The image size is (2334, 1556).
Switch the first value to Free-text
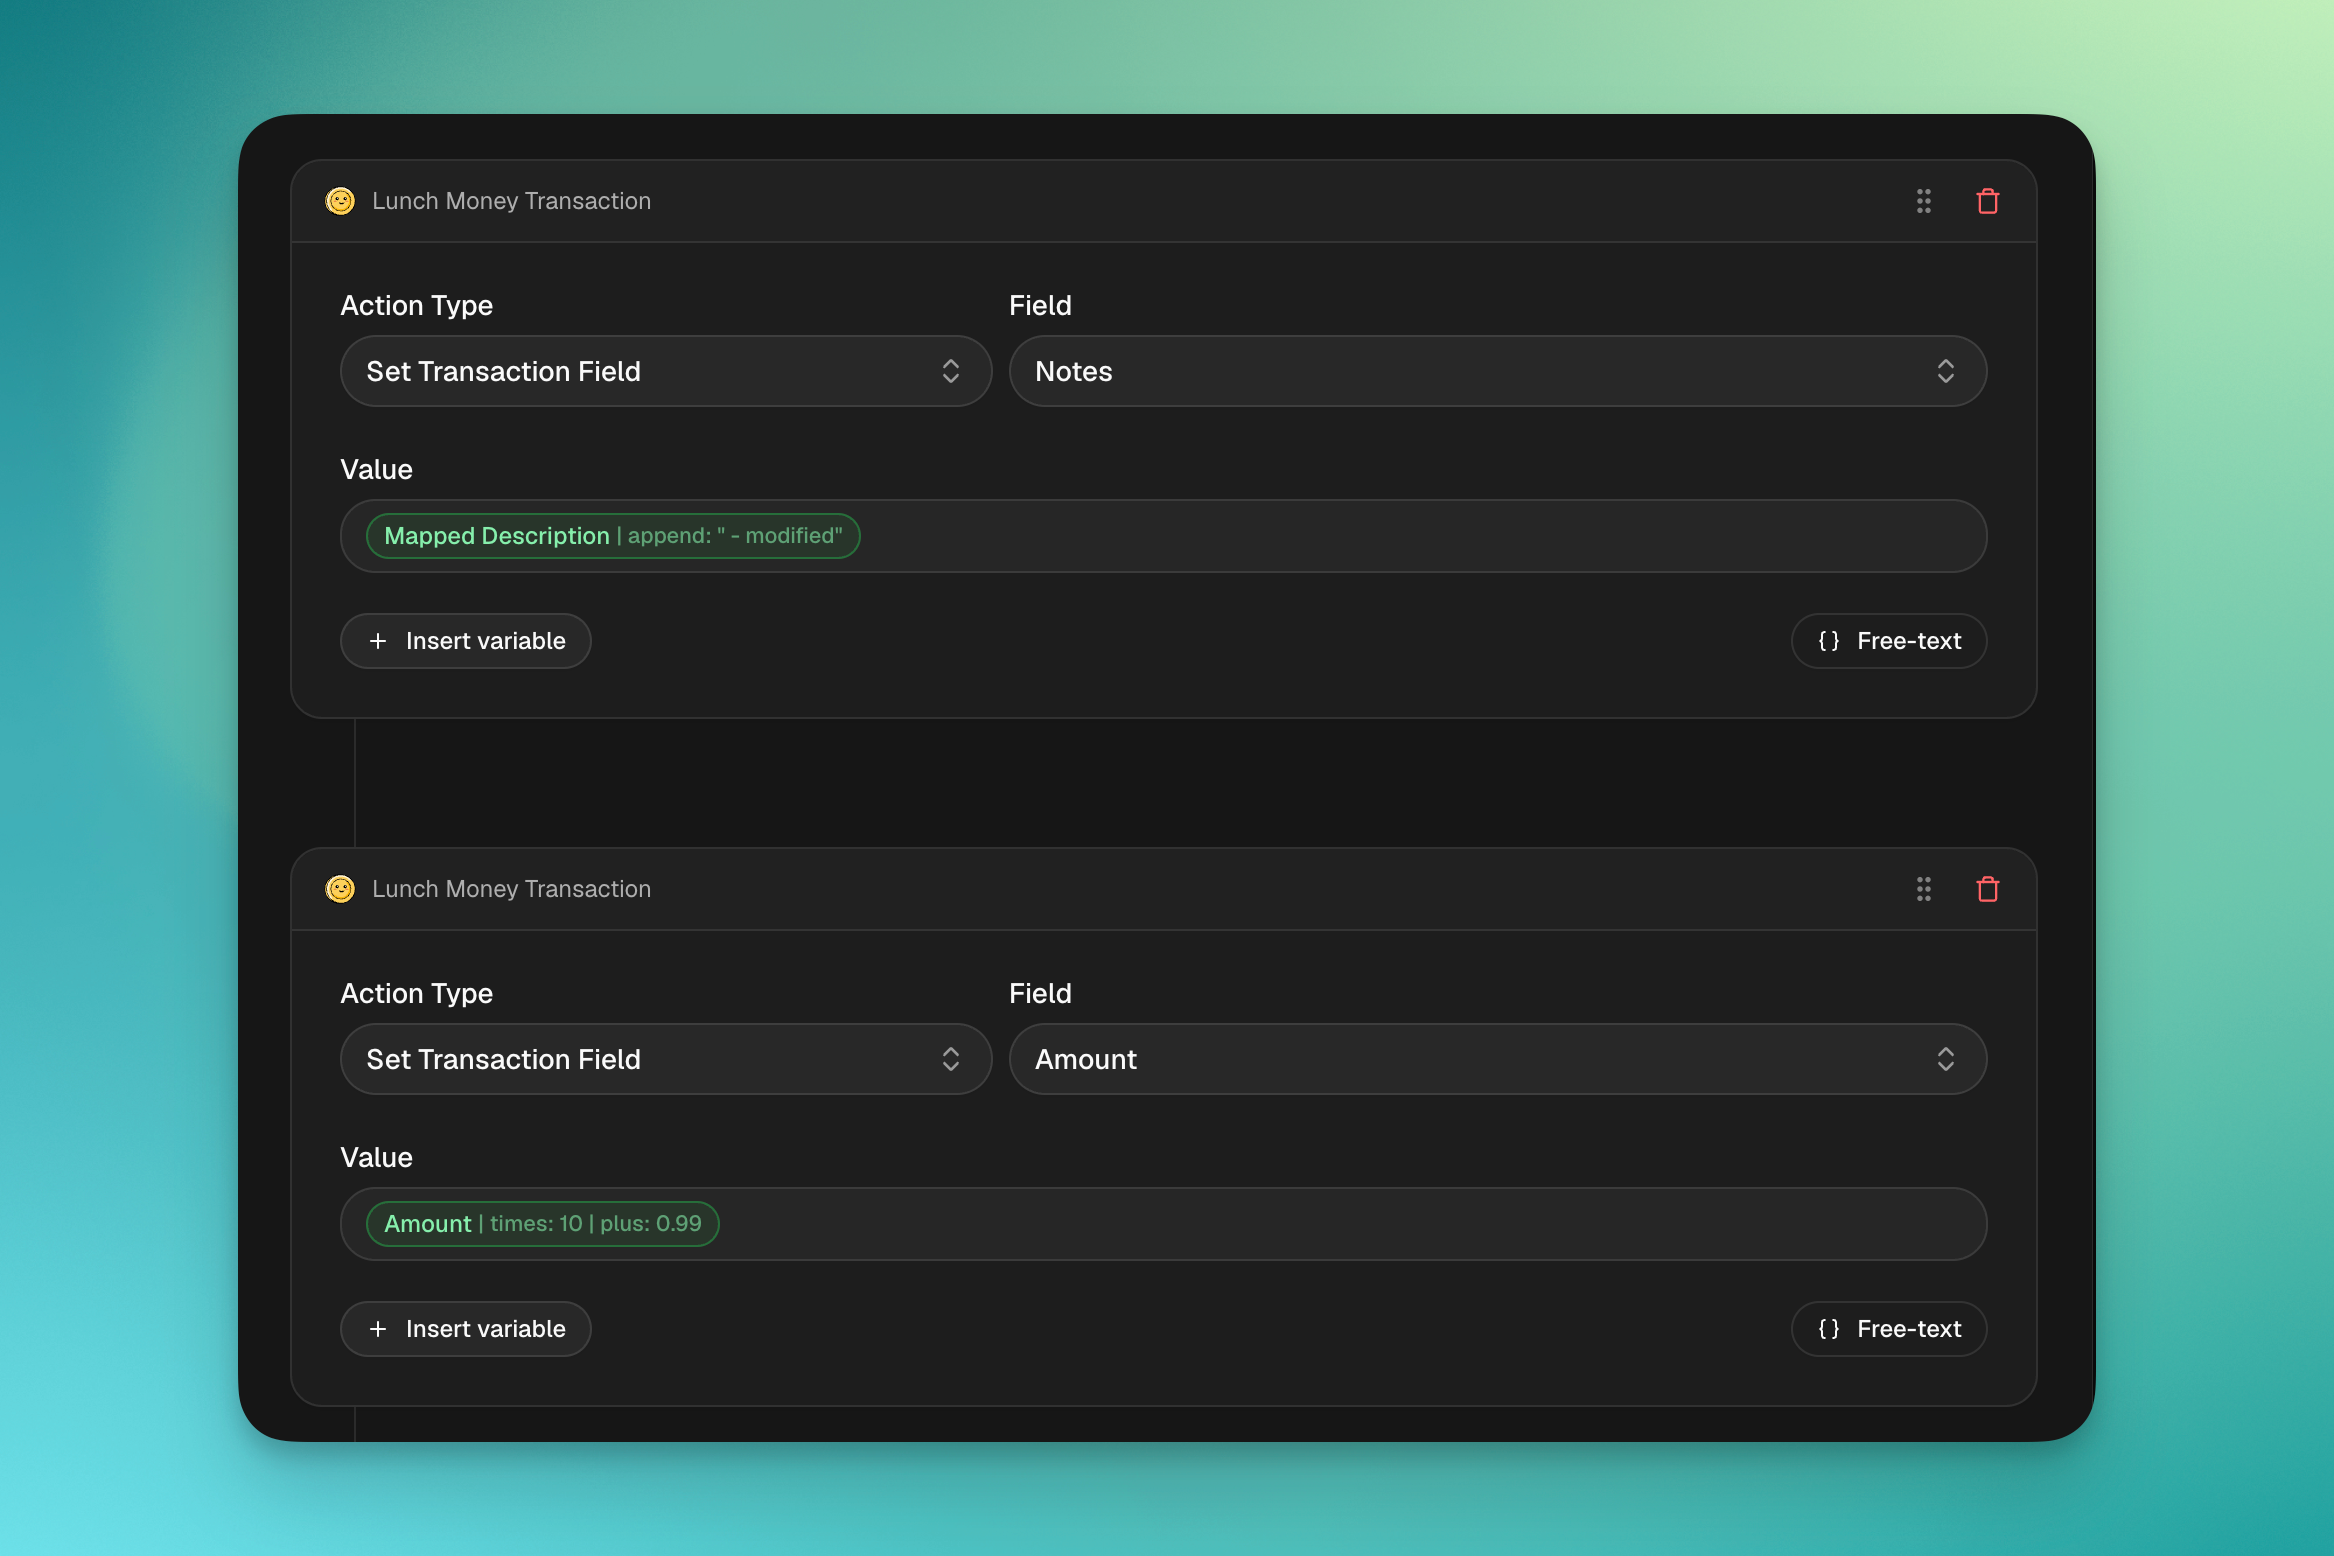coord(1888,641)
